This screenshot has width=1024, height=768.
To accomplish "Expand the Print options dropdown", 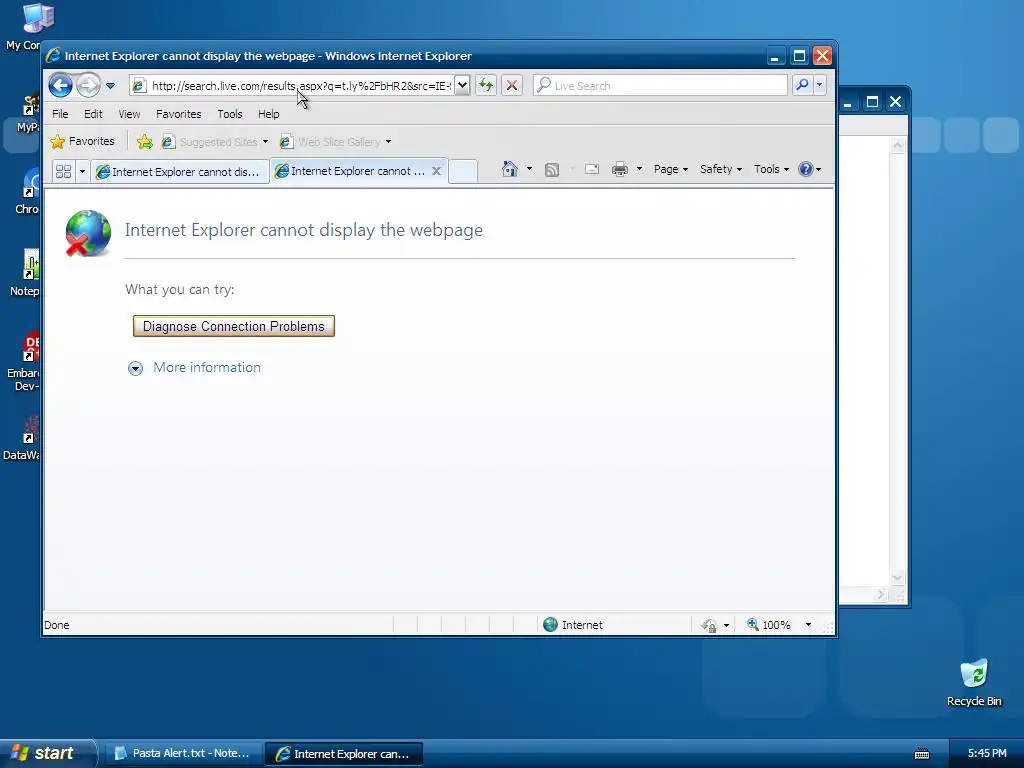I will tap(639, 169).
